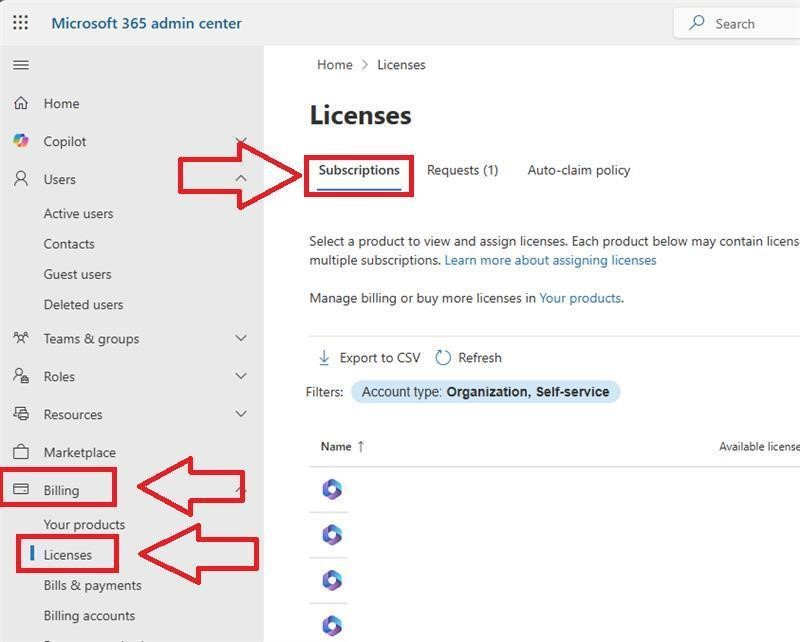The height and width of the screenshot is (642, 800).
Task: Click the Teams & groups people icon
Action: coord(21,338)
